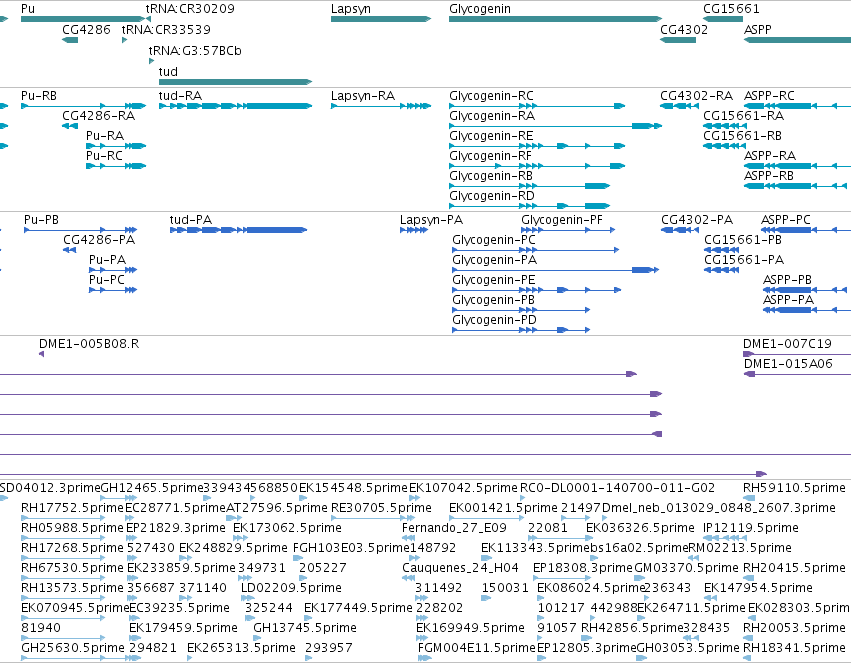
Task: Click the Glycogenin-RF transcript
Action: (x=537, y=166)
